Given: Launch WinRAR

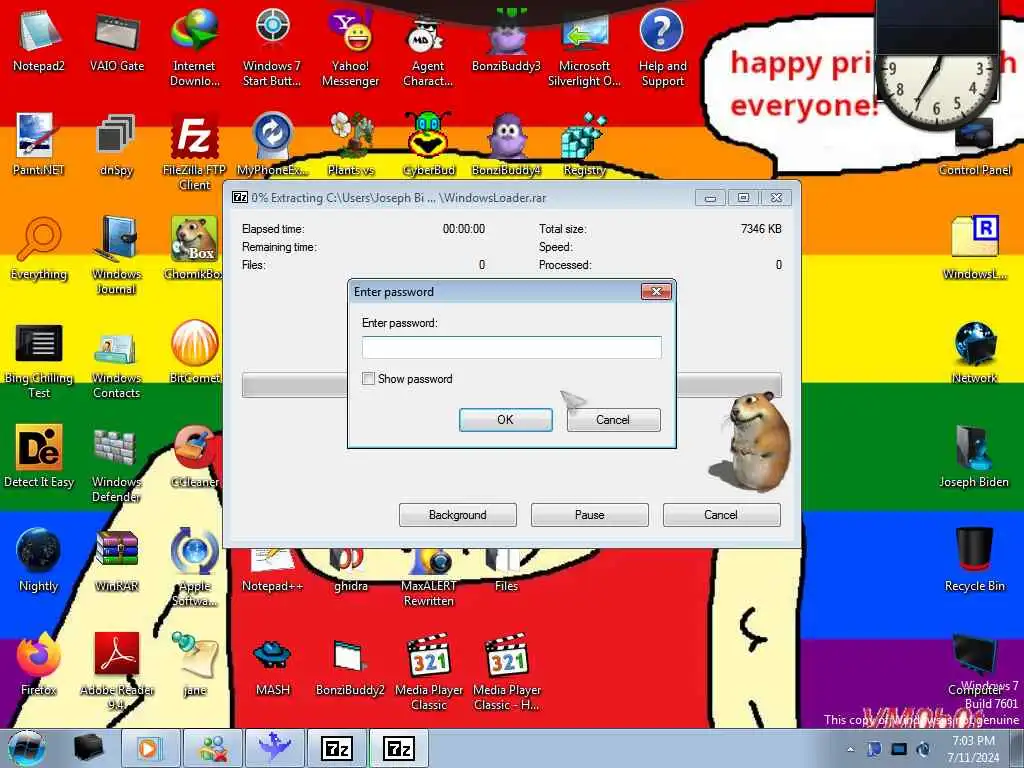Looking at the screenshot, I should click(x=117, y=560).
